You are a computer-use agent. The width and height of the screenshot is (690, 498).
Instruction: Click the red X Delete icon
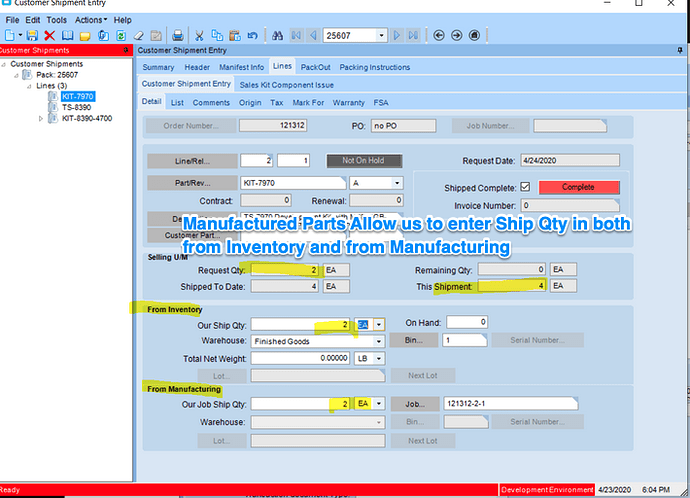tap(49, 35)
